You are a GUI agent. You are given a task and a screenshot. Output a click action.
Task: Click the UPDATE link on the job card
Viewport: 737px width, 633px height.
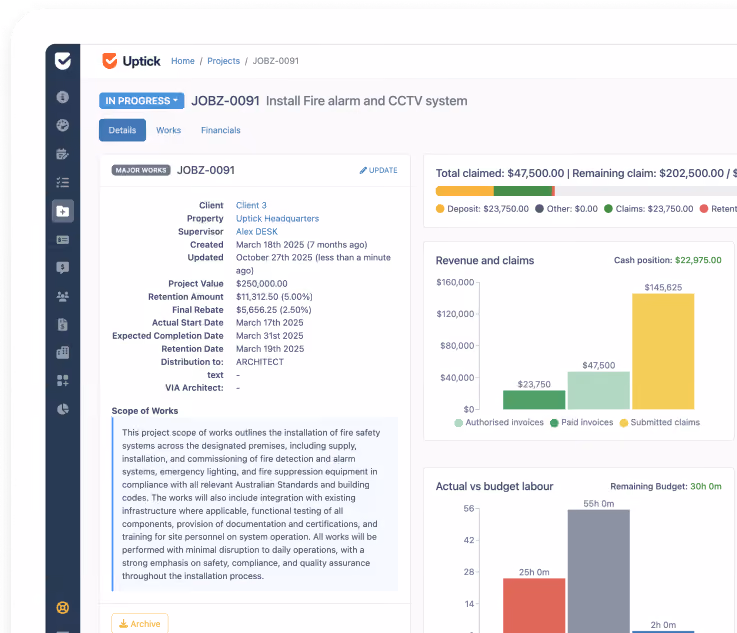click(x=379, y=170)
